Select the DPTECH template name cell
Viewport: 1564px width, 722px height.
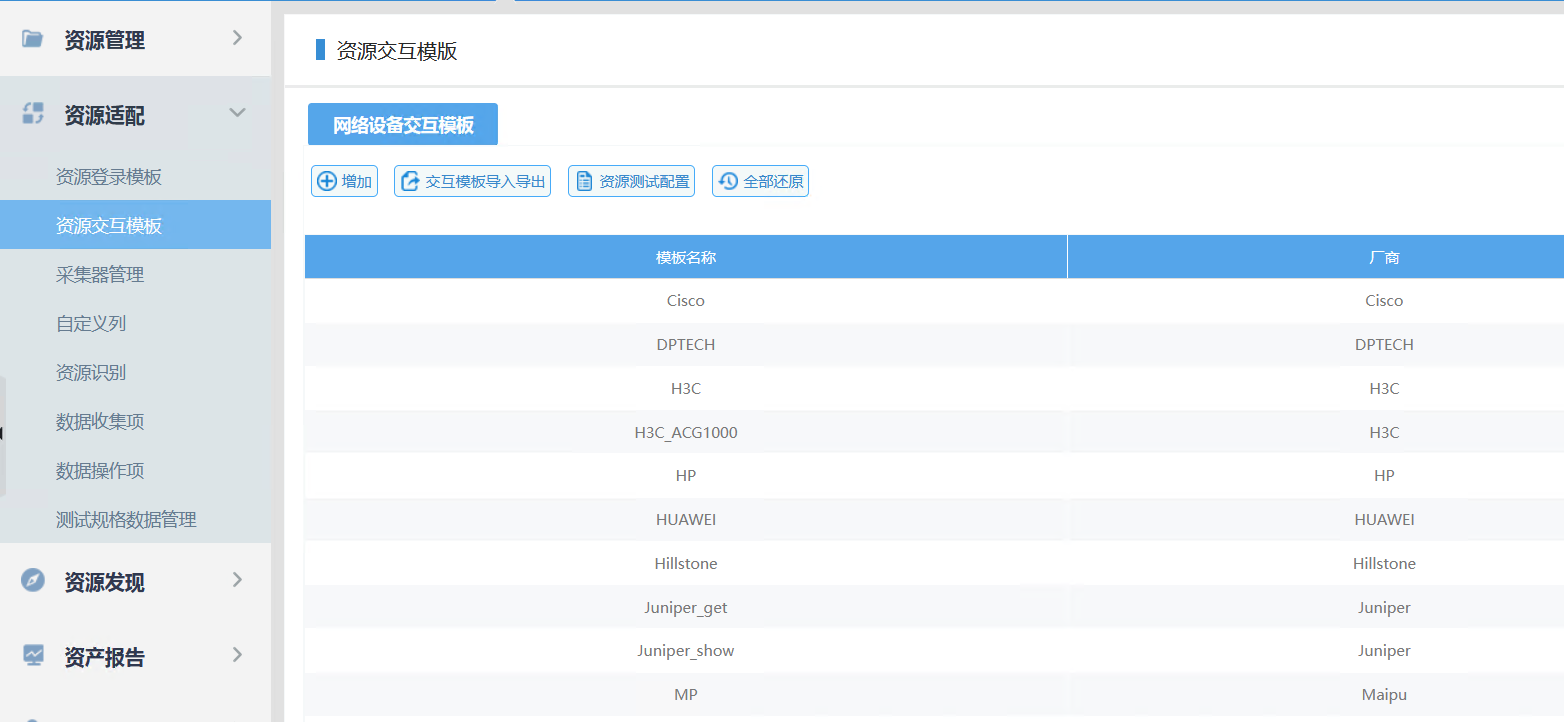(686, 345)
